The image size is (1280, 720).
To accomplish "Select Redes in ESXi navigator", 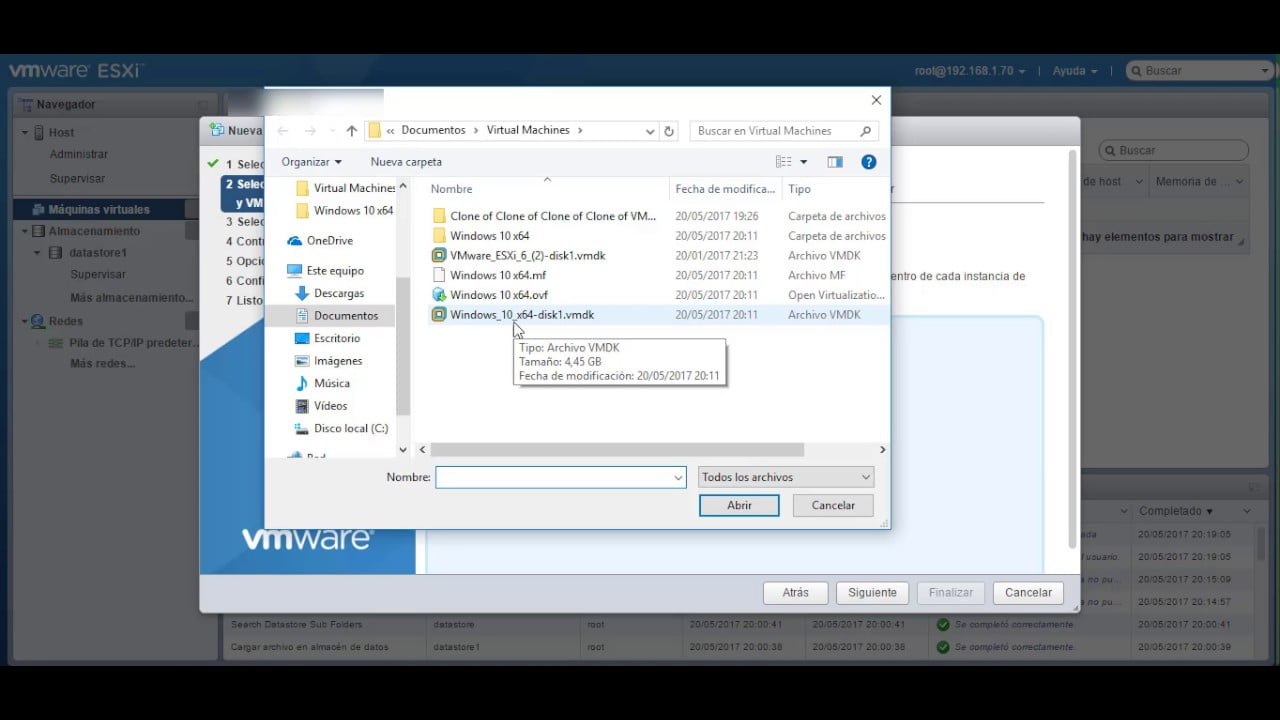I will tap(66, 321).
